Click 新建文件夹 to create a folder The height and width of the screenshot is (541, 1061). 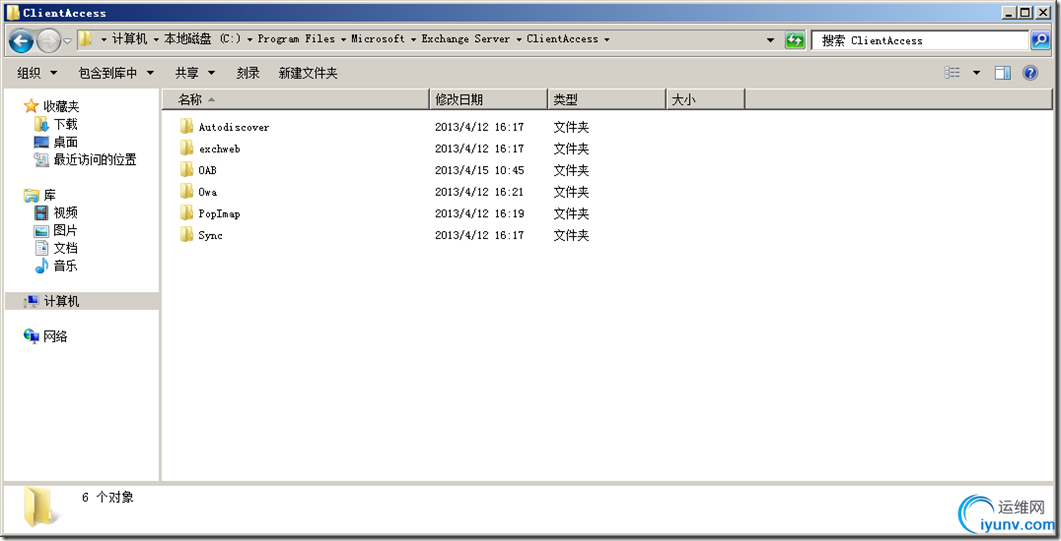click(x=308, y=73)
